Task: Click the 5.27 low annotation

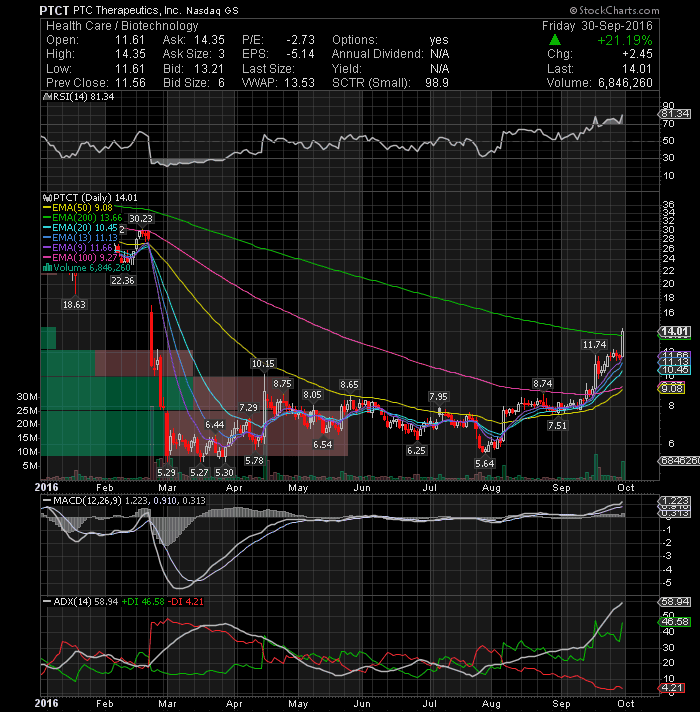Action: [199, 472]
